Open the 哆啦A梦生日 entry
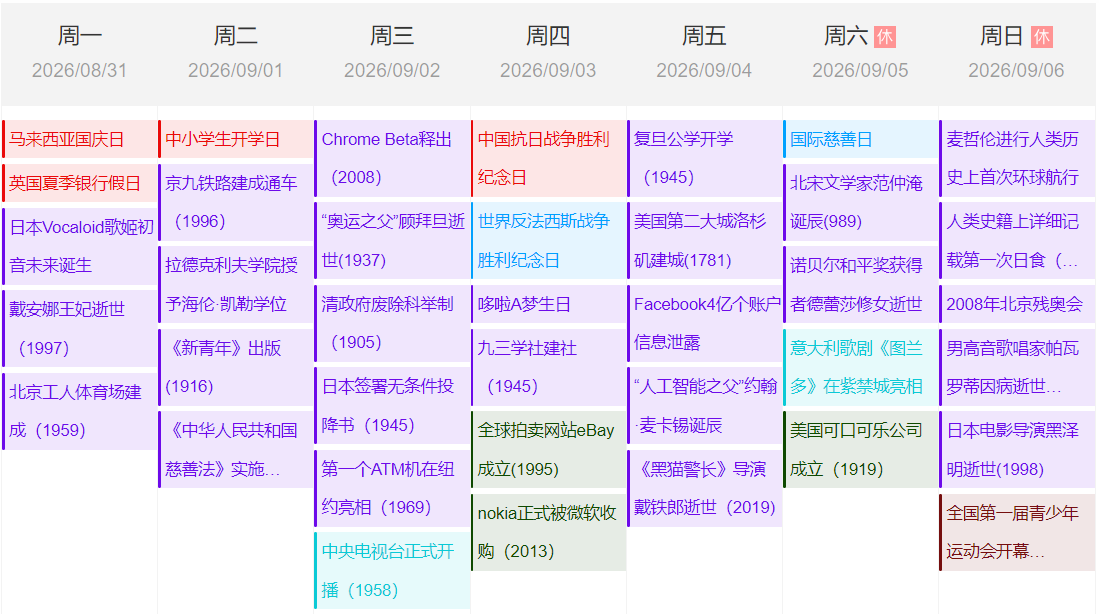This screenshot has height=614, width=1099. click(548, 304)
